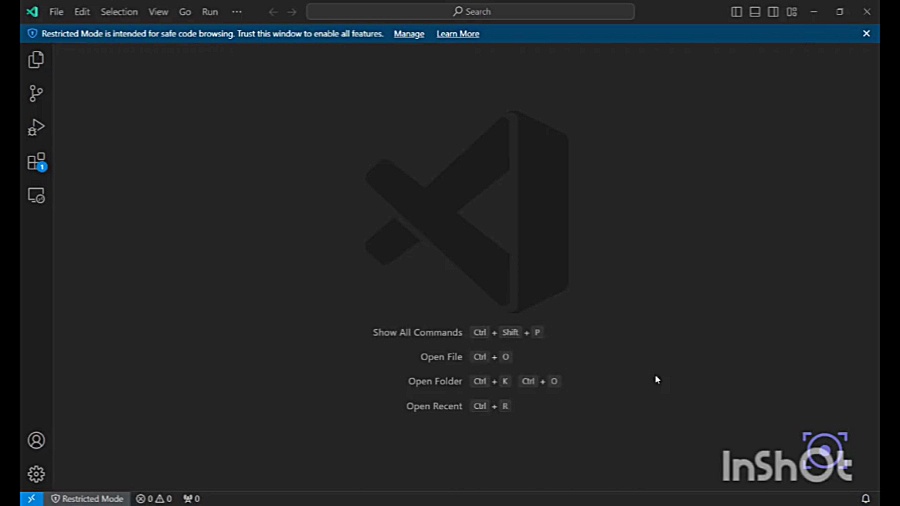Viewport: 900px width, 506px height.
Task: Go back with the left arrow
Action: pyautogui.click(x=273, y=11)
